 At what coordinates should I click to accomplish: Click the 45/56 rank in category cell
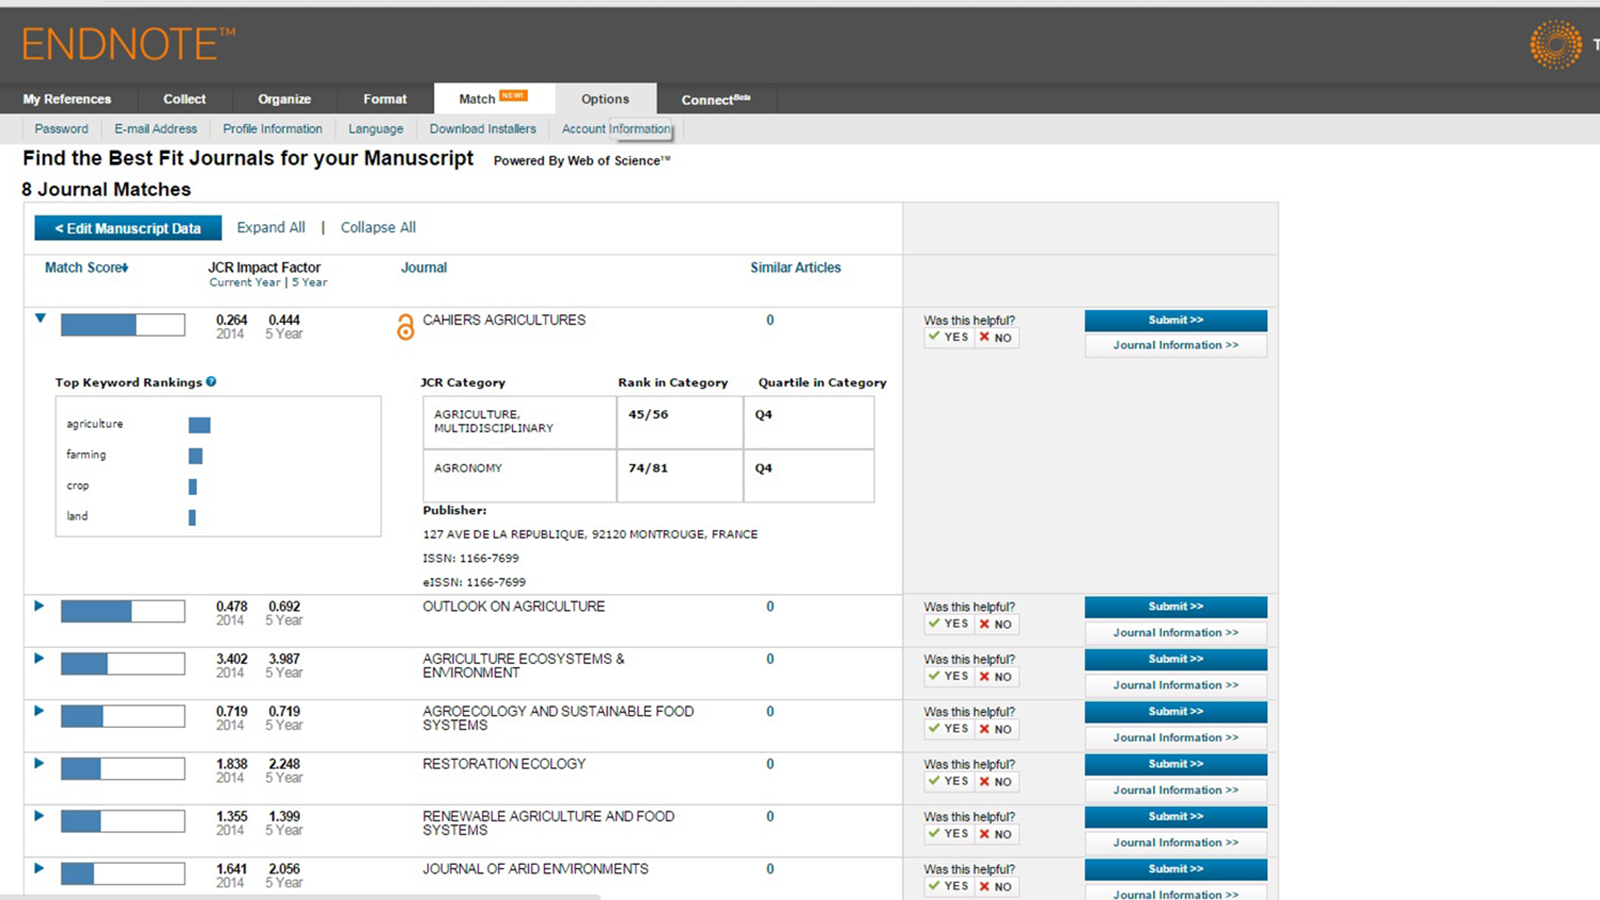pos(680,422)
